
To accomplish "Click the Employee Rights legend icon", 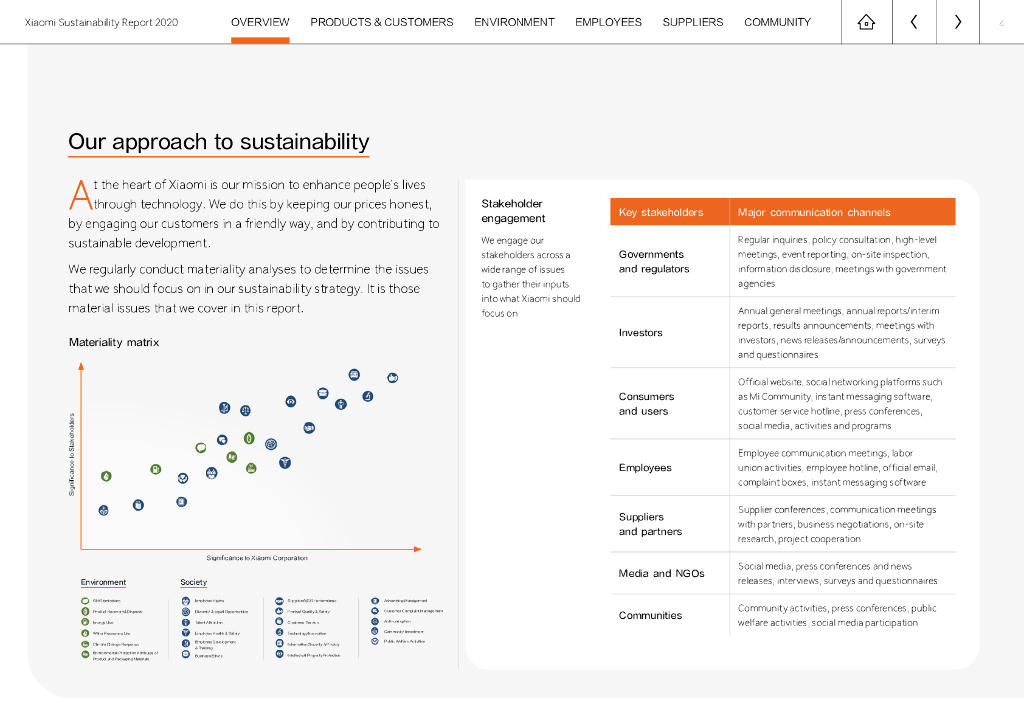I will click(185, 601).
